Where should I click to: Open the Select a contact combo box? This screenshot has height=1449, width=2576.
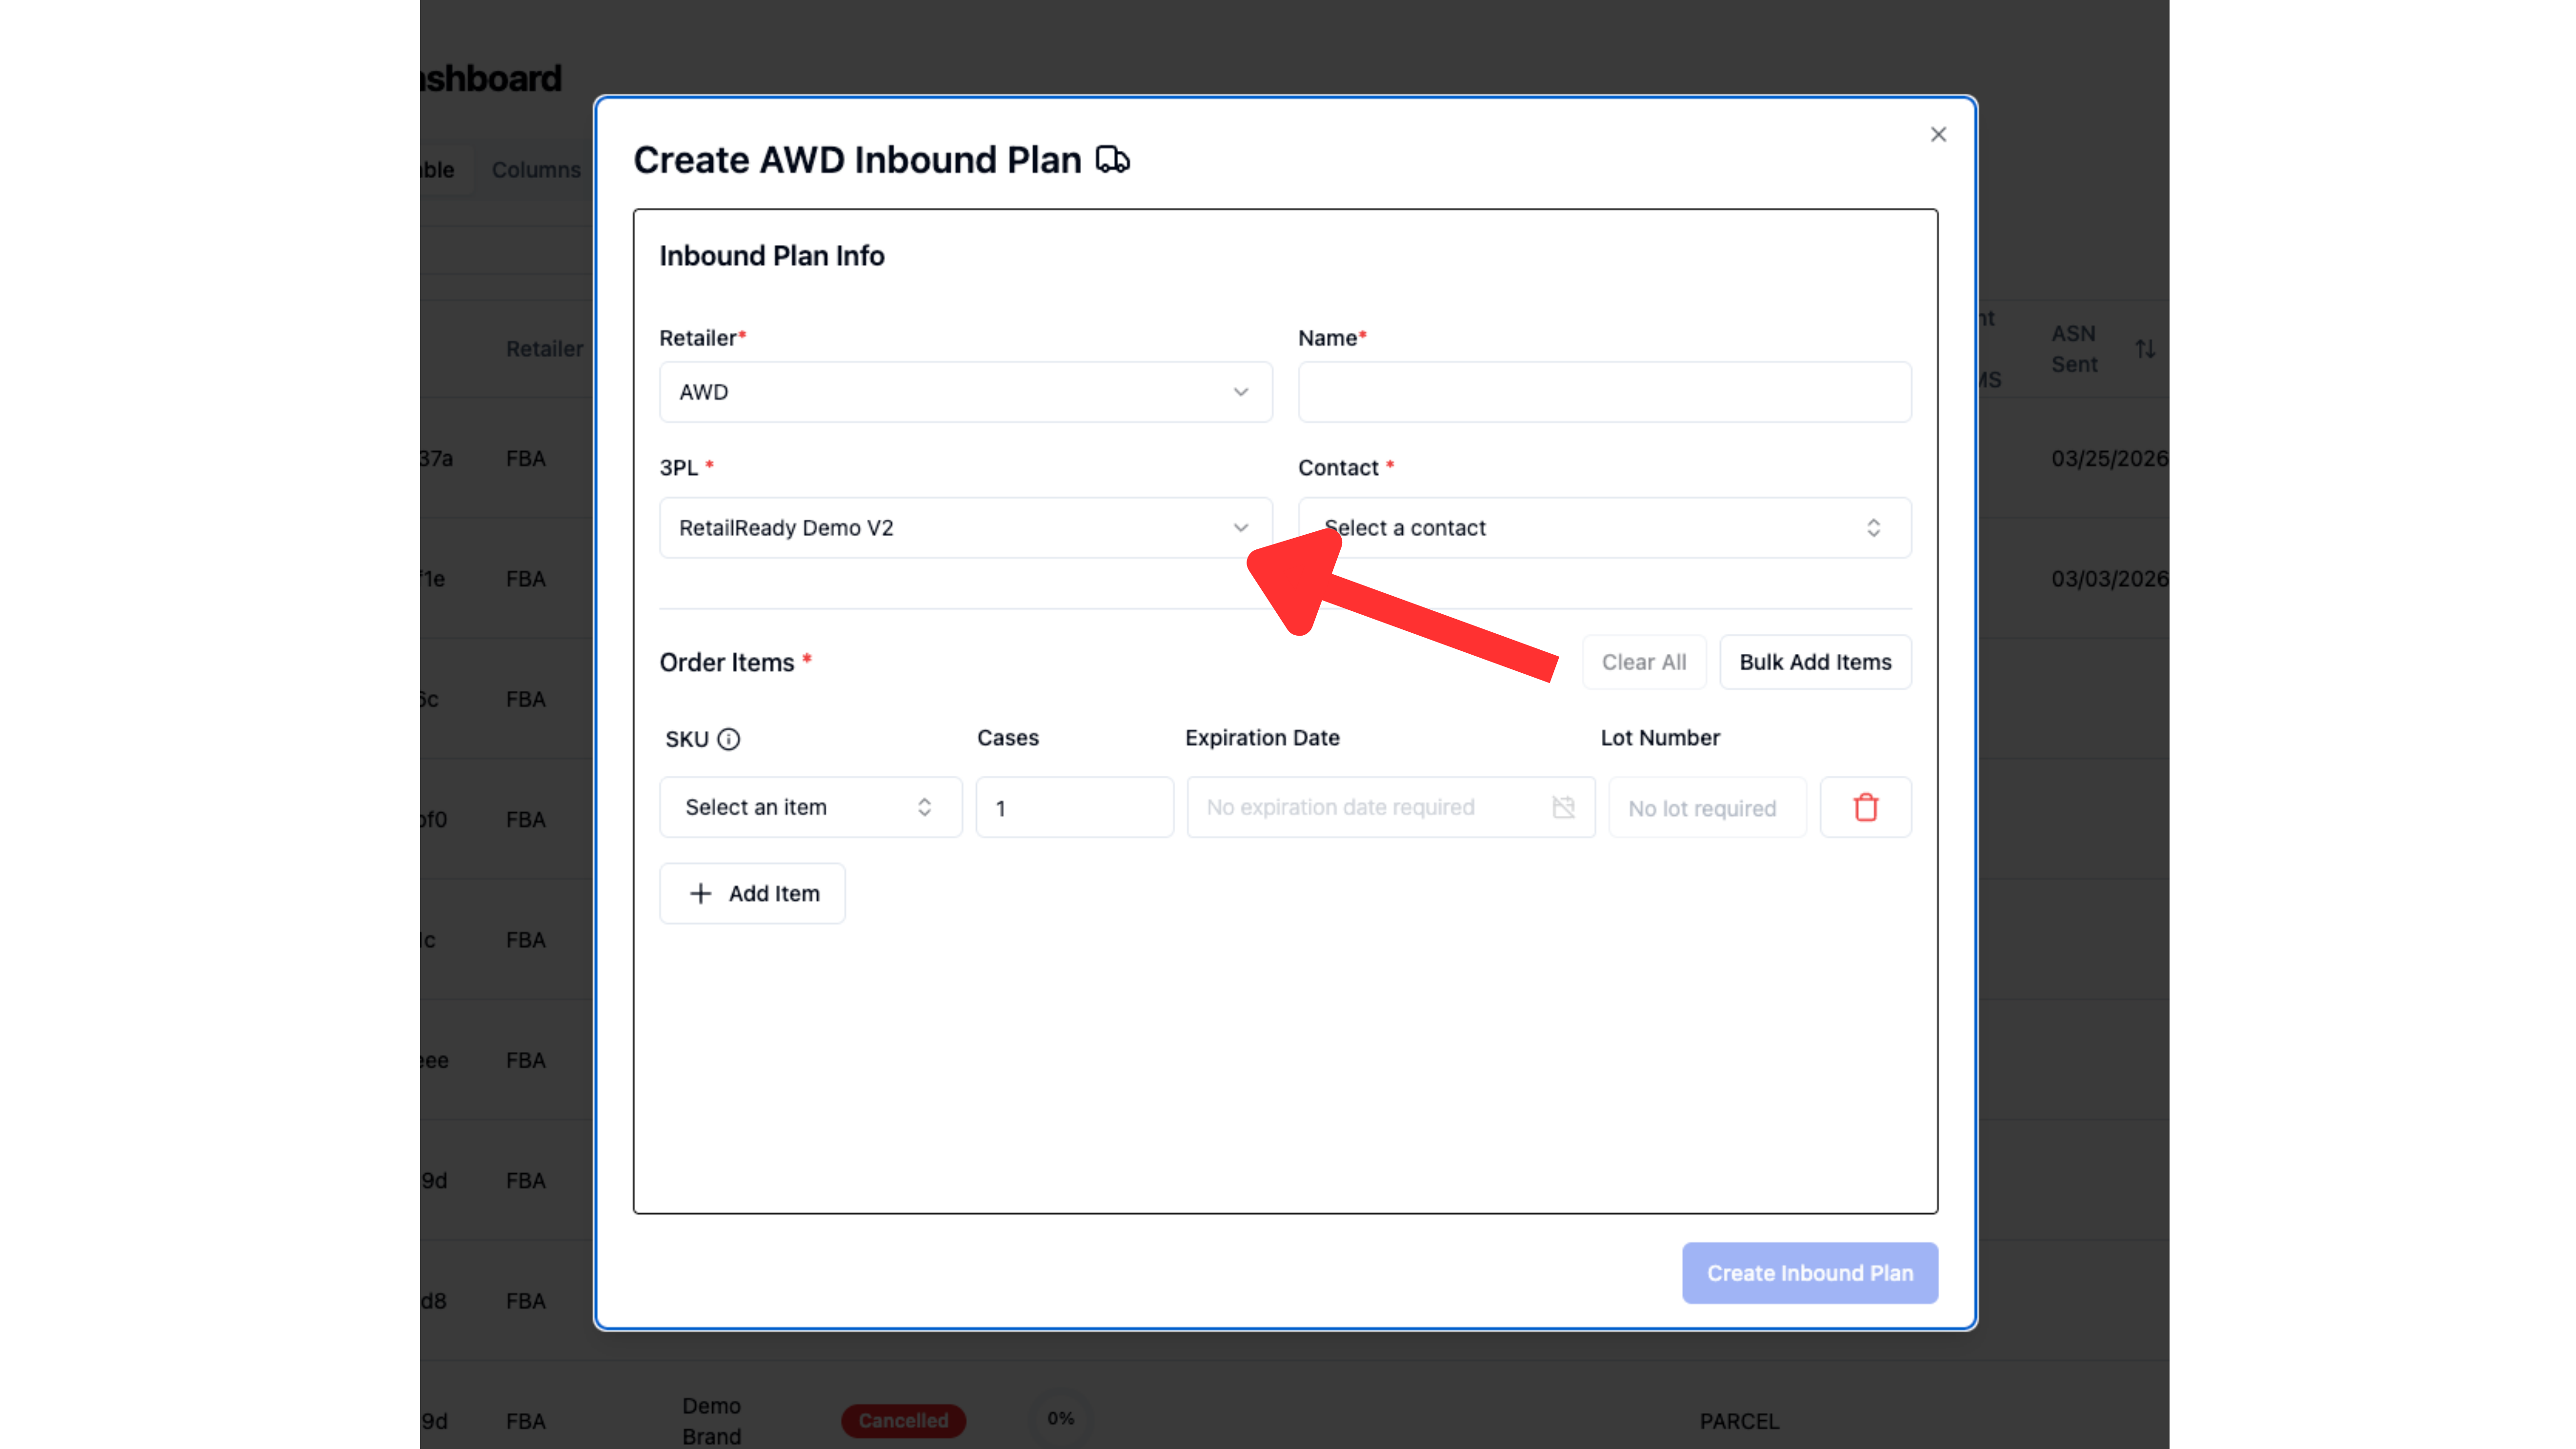[x=1604, y=528]
